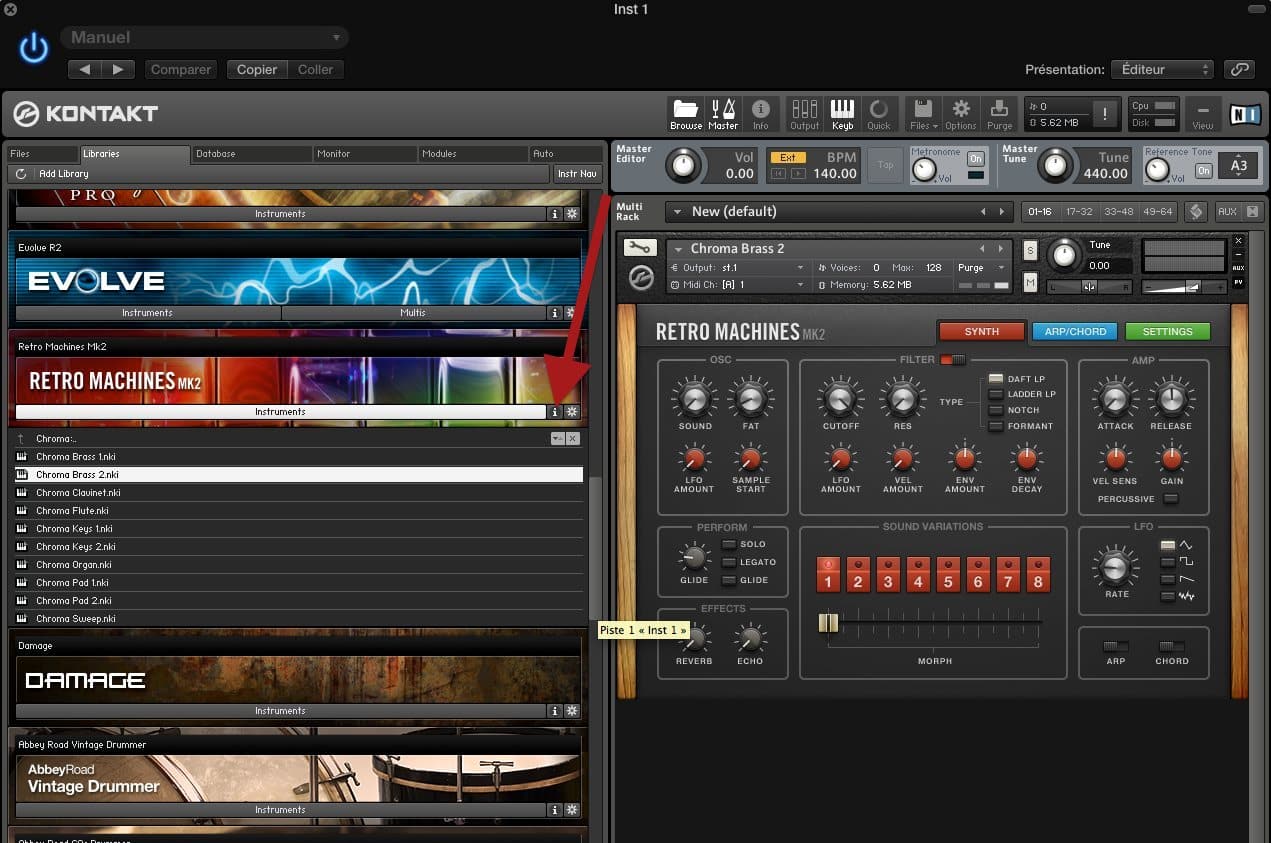Open Evolve R2 library gear settings
The width and height of the screenshot is (1271, 843).
click(572, 313)
